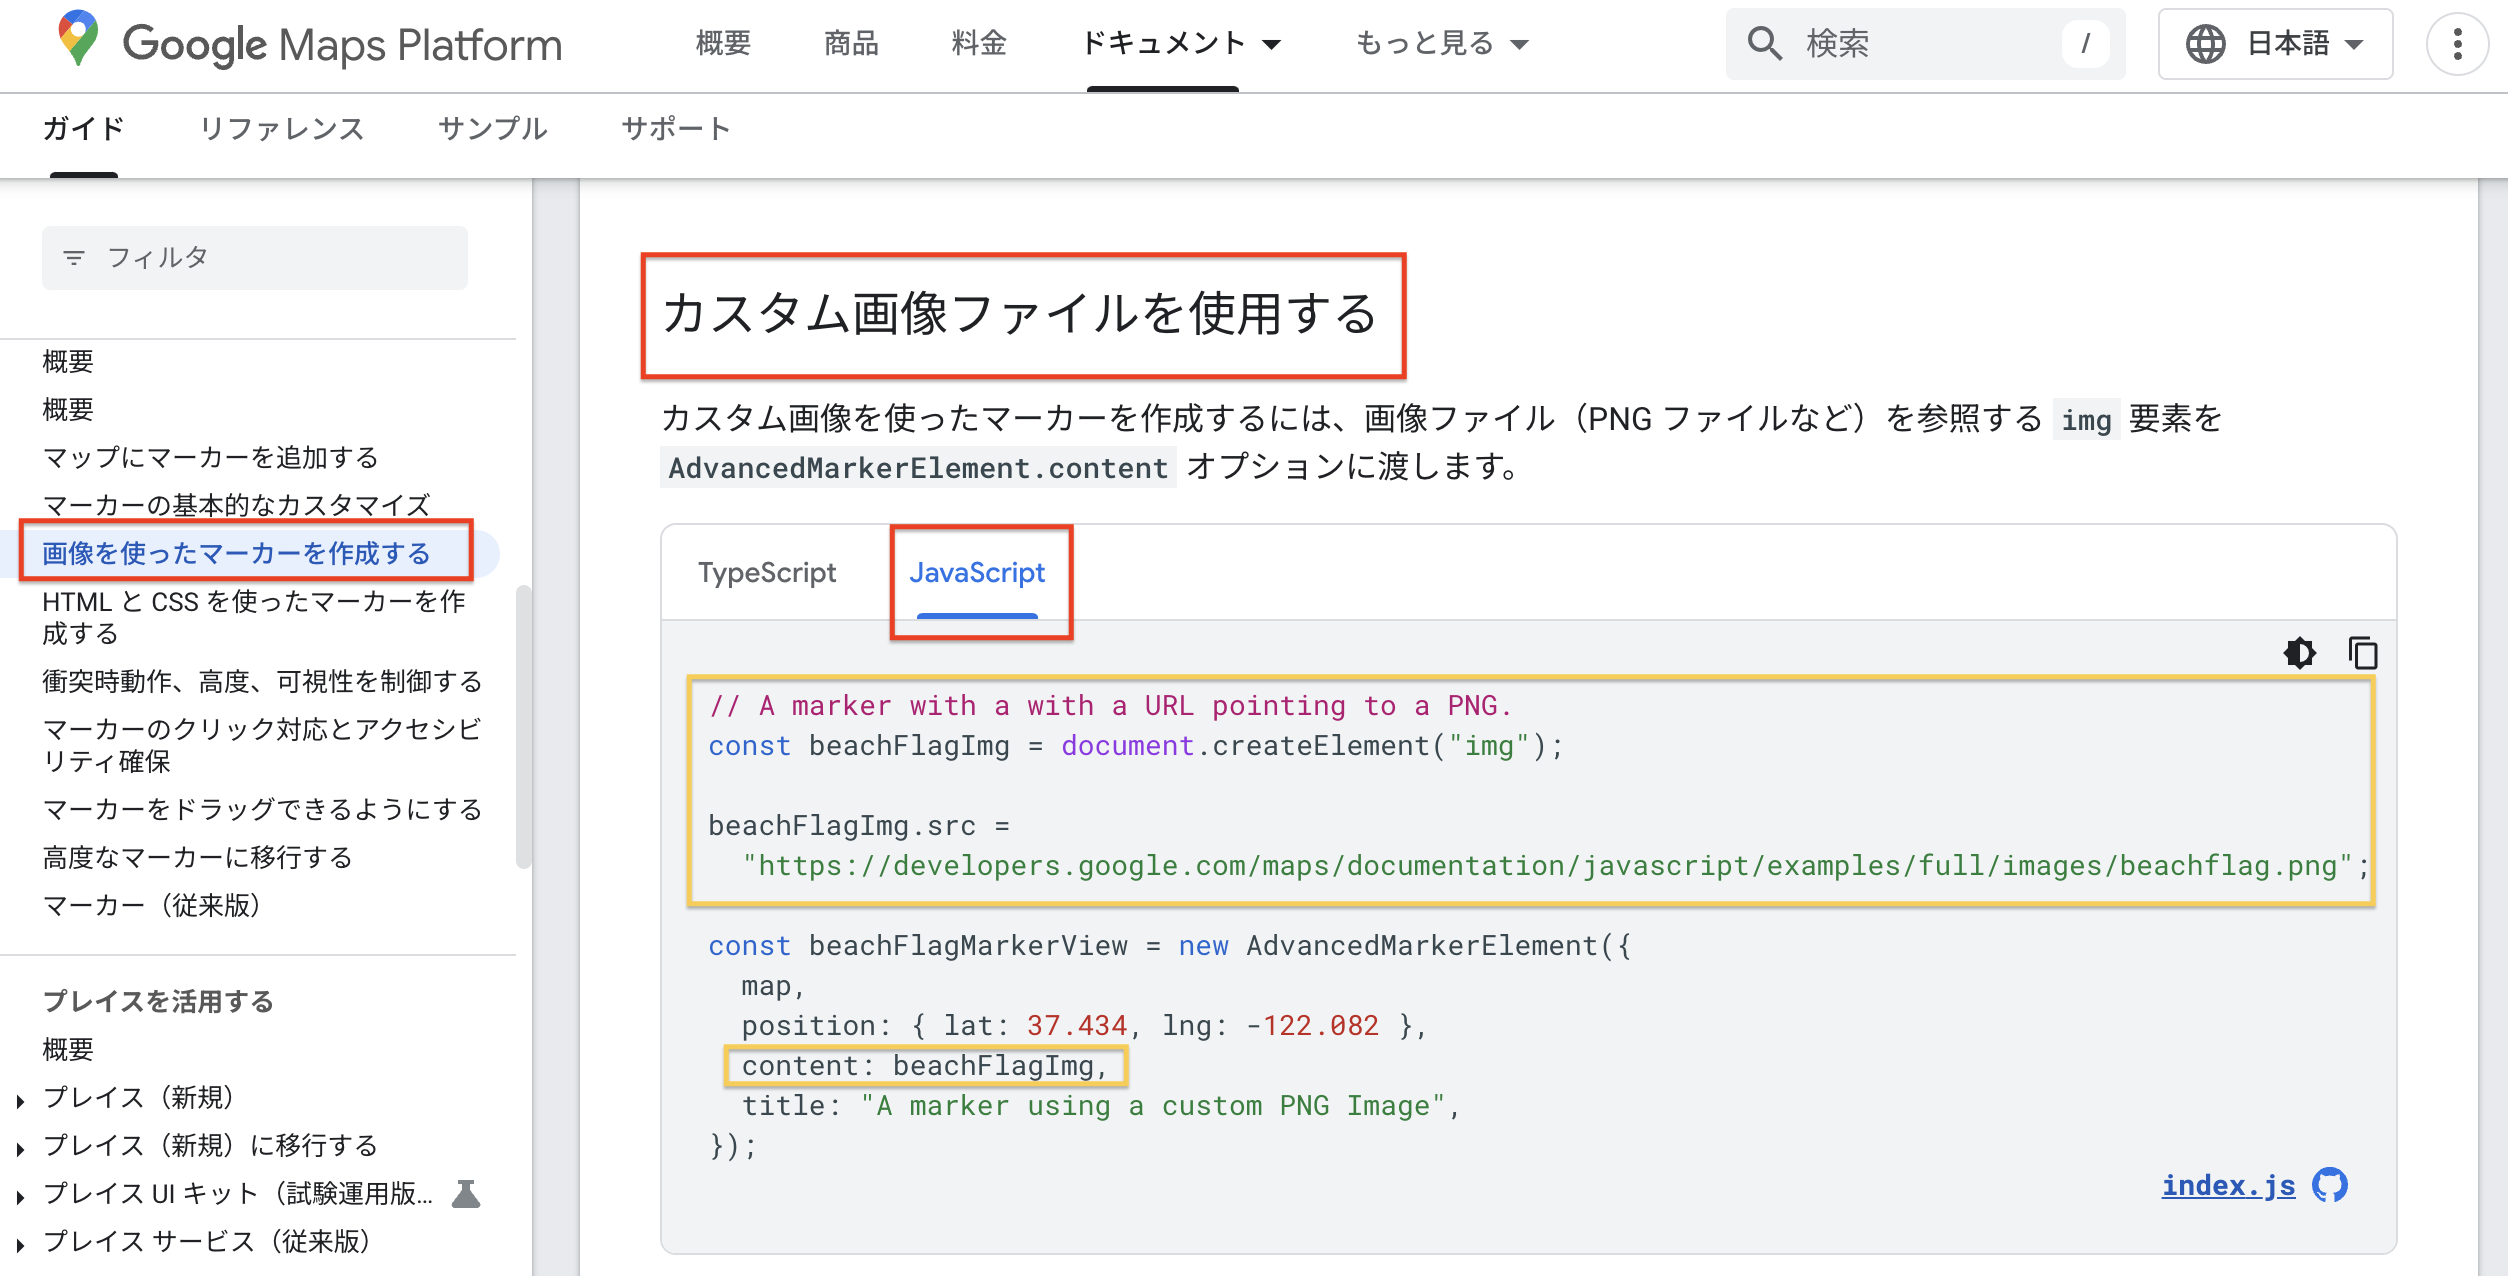The width and height of the screenshot is (2508, 1276).
Task: Switch to the TypeScript code tab
Action: 767,573
